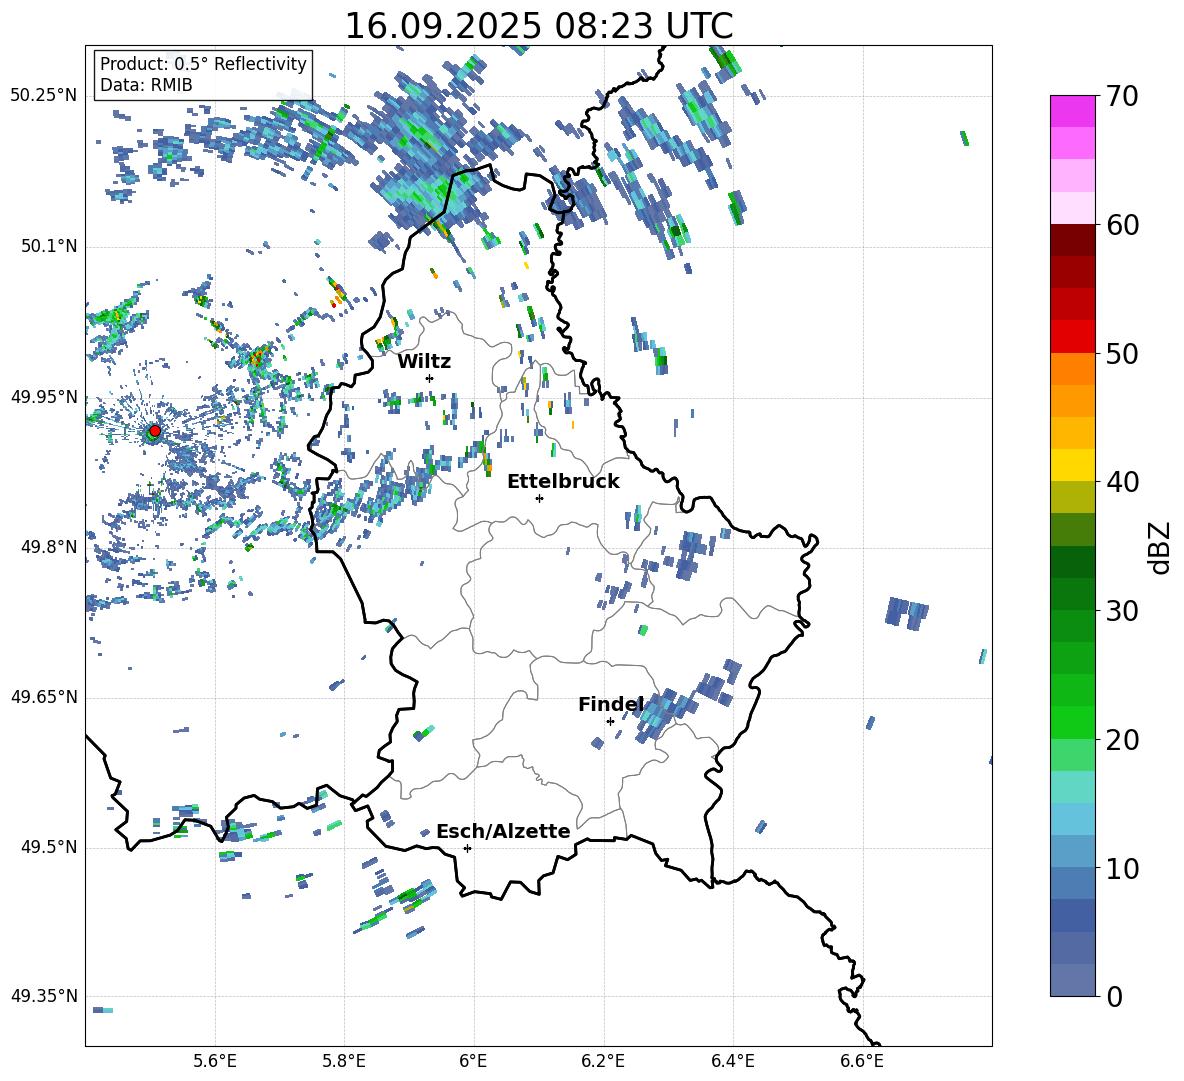Image resolution: width=1184 pixels, height=1081 pixels.
Task: Click the 'Data: RMIB' text line
Action: pyautogui.click(x=146, y=85)
